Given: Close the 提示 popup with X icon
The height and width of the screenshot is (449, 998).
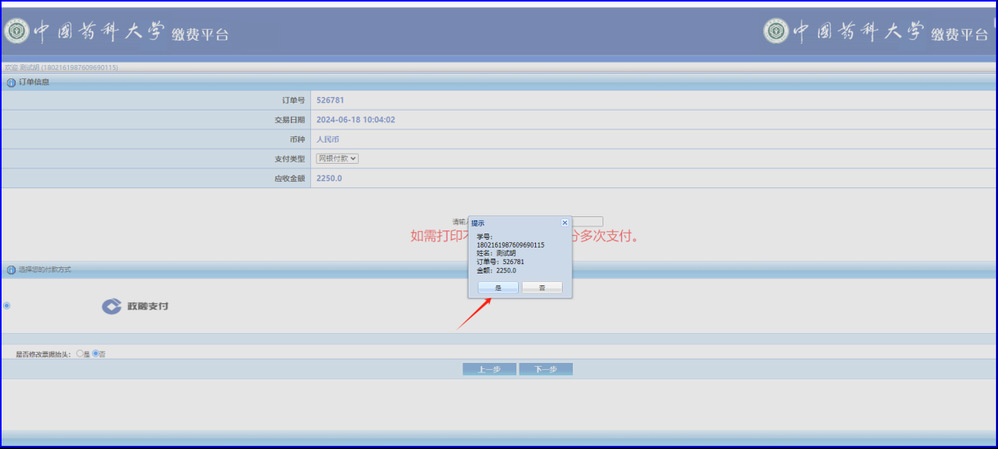Looking at the screenshot, I should (564, 222).
